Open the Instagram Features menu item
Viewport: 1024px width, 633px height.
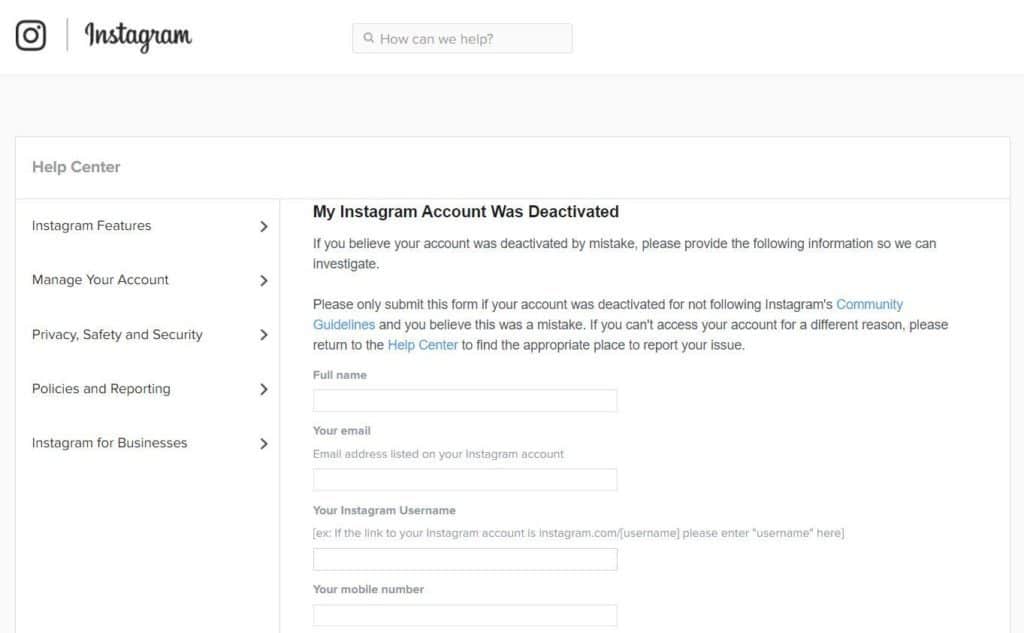(91, 225)
